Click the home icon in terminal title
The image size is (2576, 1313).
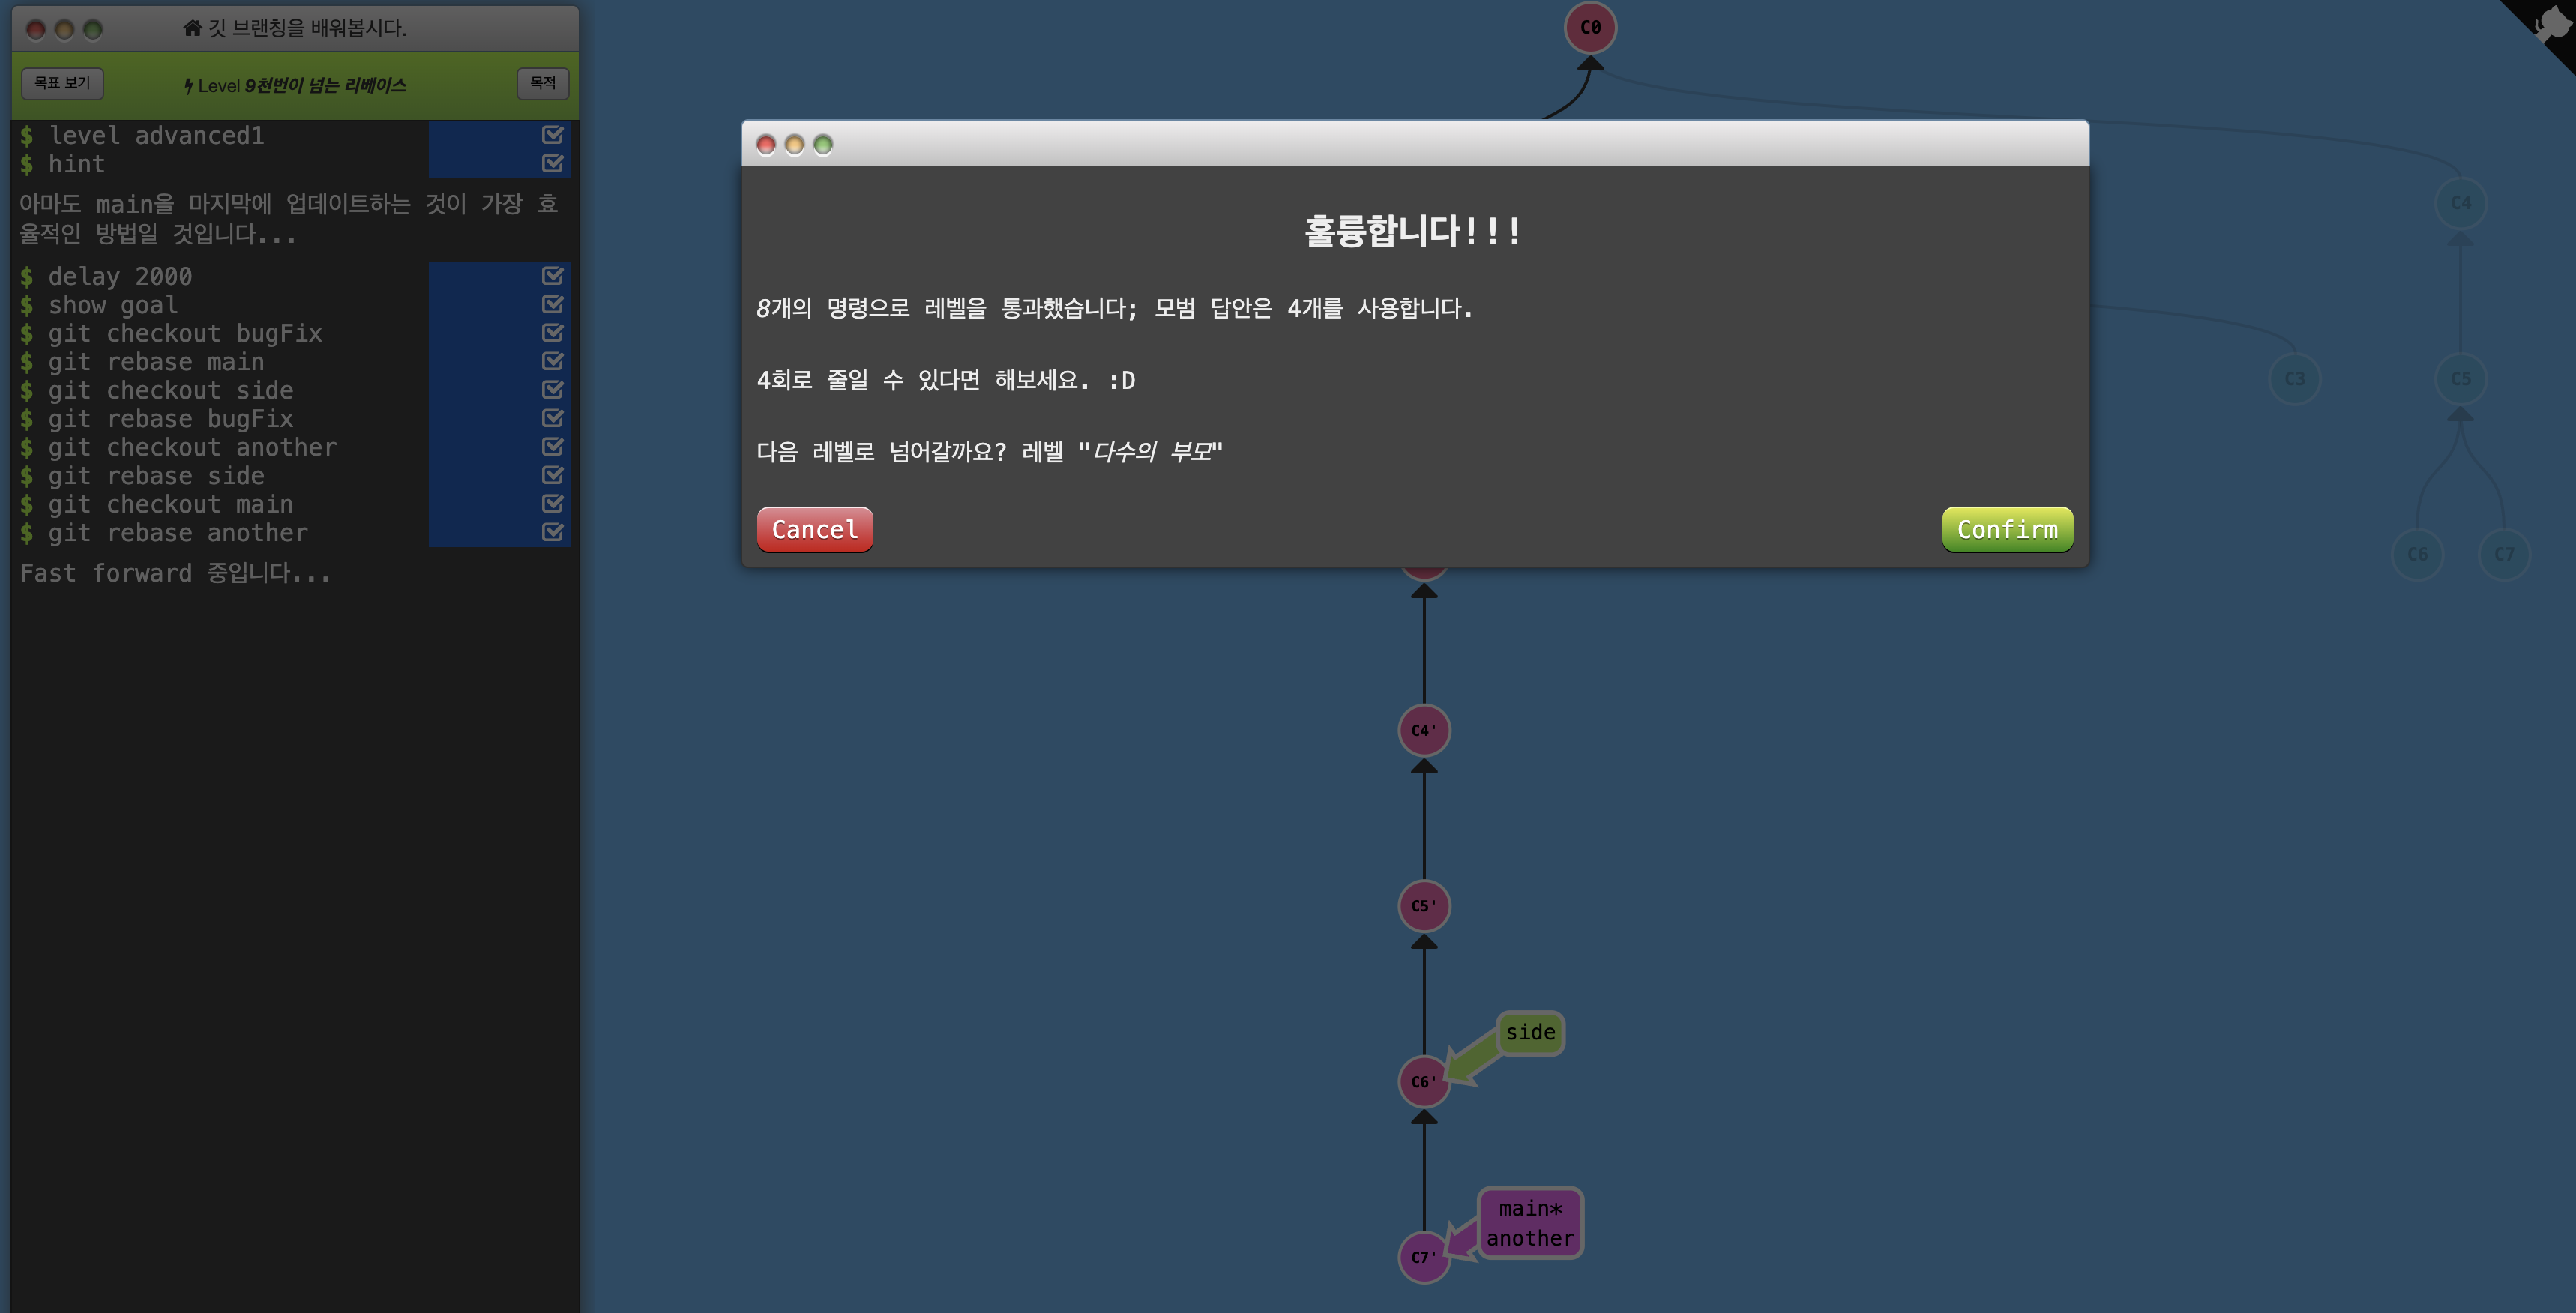point(192,28)
